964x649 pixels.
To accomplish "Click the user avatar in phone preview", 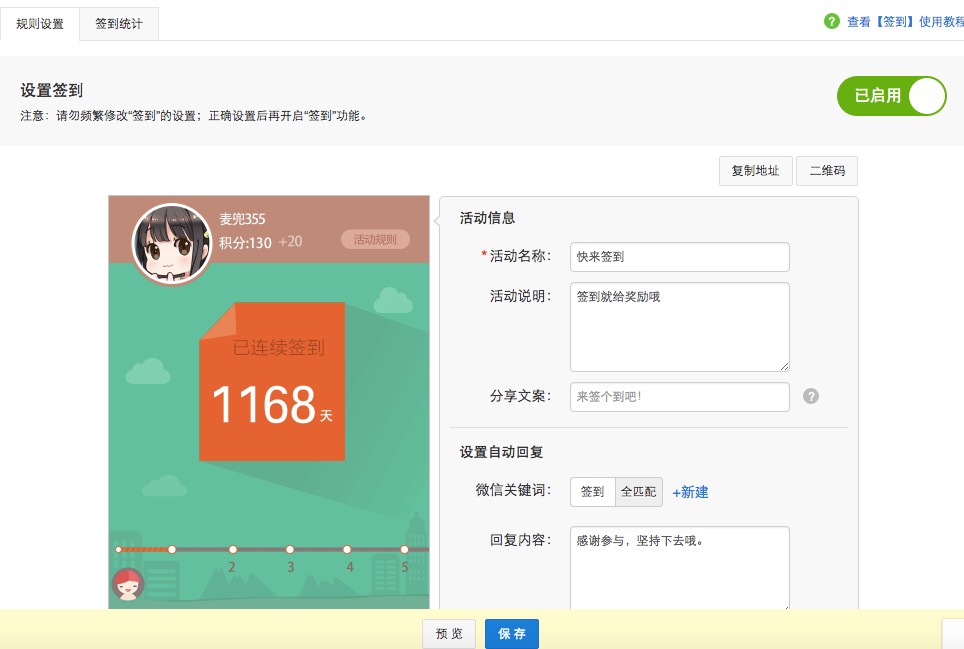I will click(x=171, y=244).
